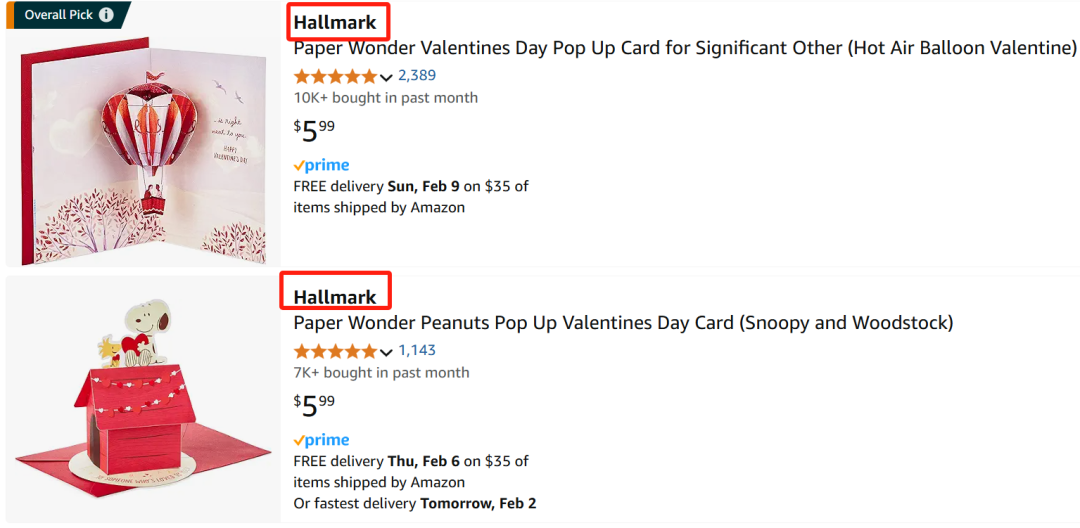Click the Hallmark brand on balloon card
Screen dimensions: 1080x528
[x=335, y=23]
